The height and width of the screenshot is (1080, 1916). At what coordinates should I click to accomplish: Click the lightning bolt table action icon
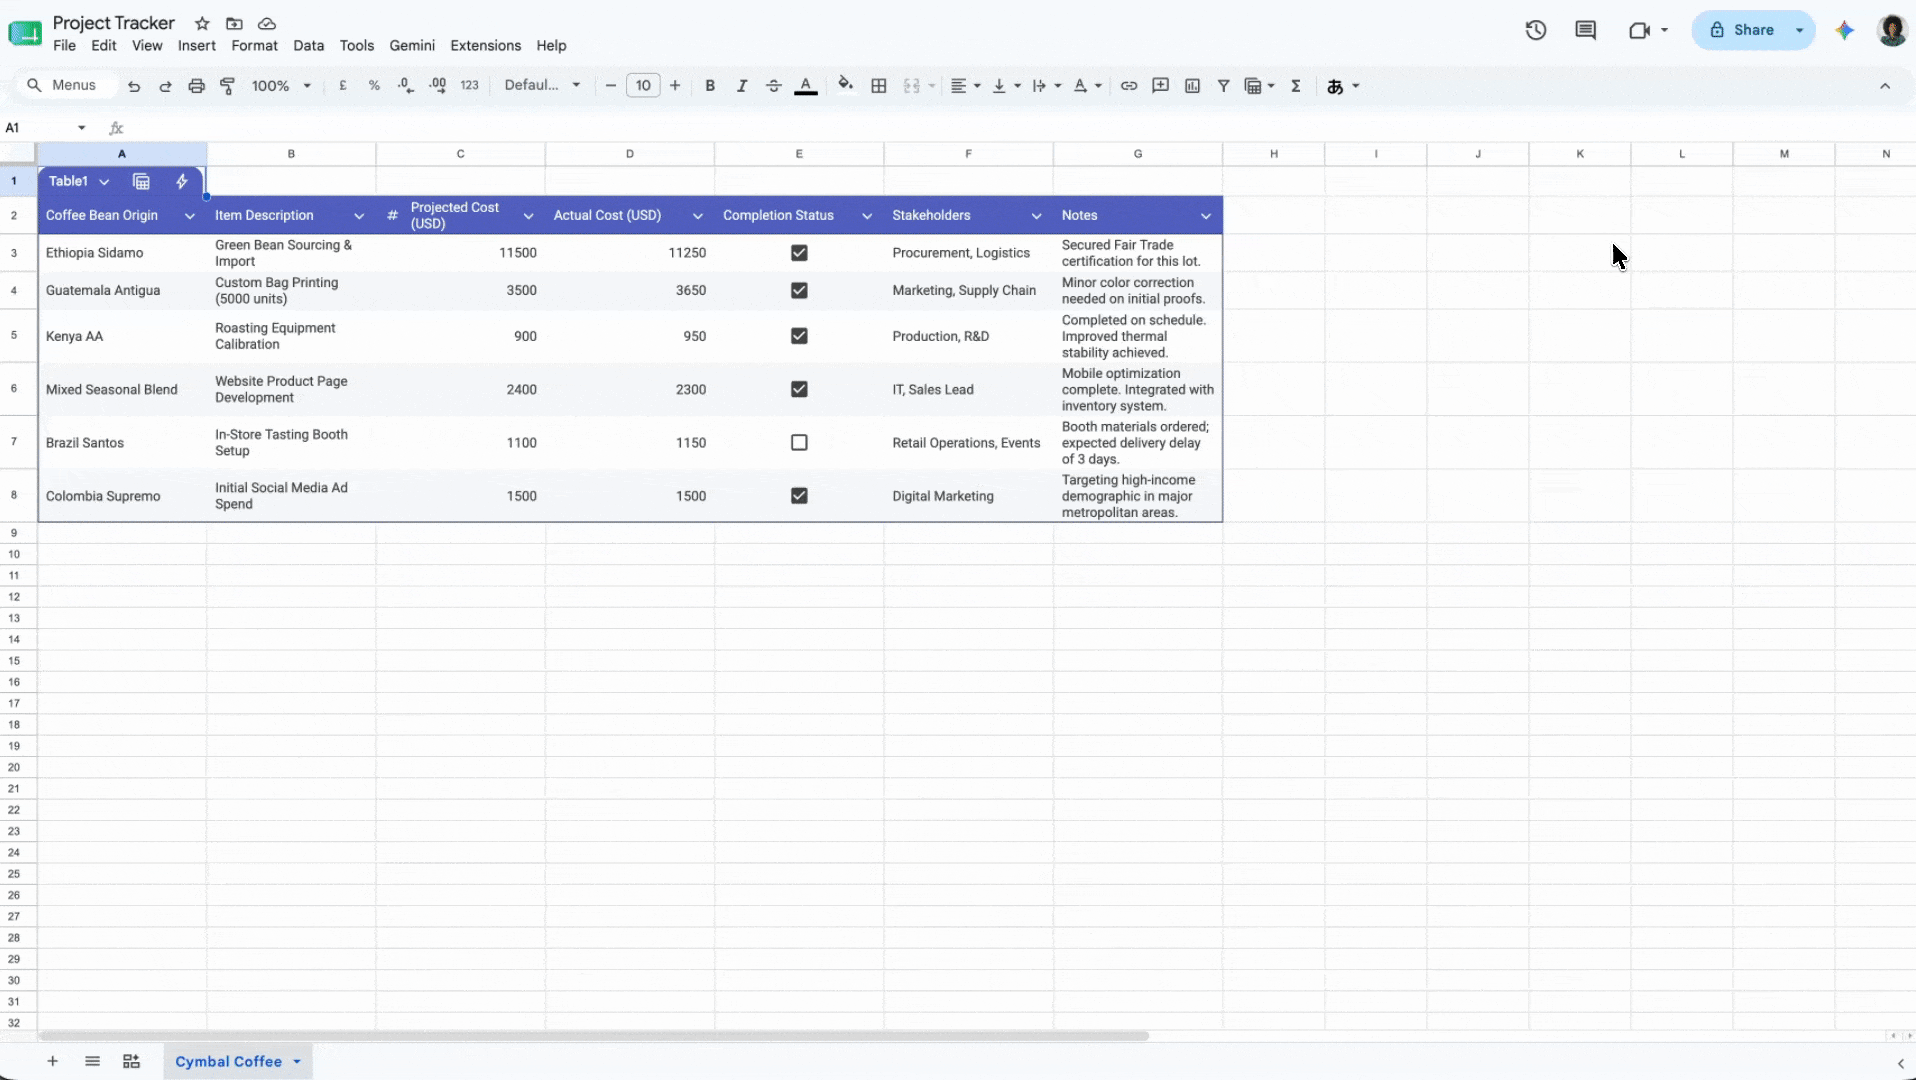[182, 181]
